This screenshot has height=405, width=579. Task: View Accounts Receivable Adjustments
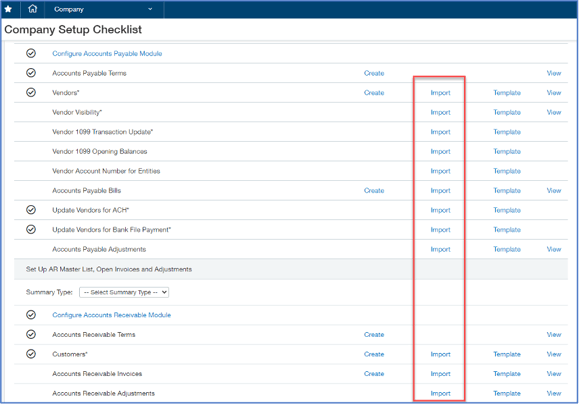pyautogui.click(x=554, y=393)
